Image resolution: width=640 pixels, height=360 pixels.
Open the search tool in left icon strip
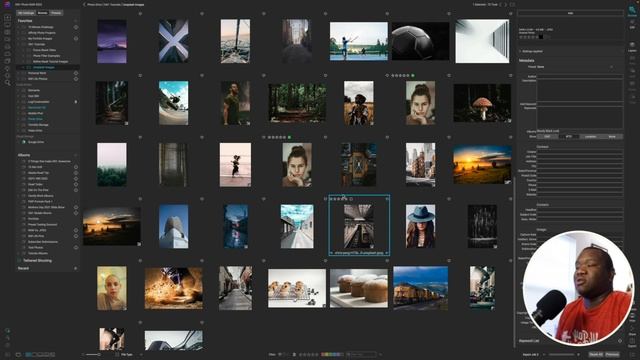pyautogui.click(x=7, y=83)
